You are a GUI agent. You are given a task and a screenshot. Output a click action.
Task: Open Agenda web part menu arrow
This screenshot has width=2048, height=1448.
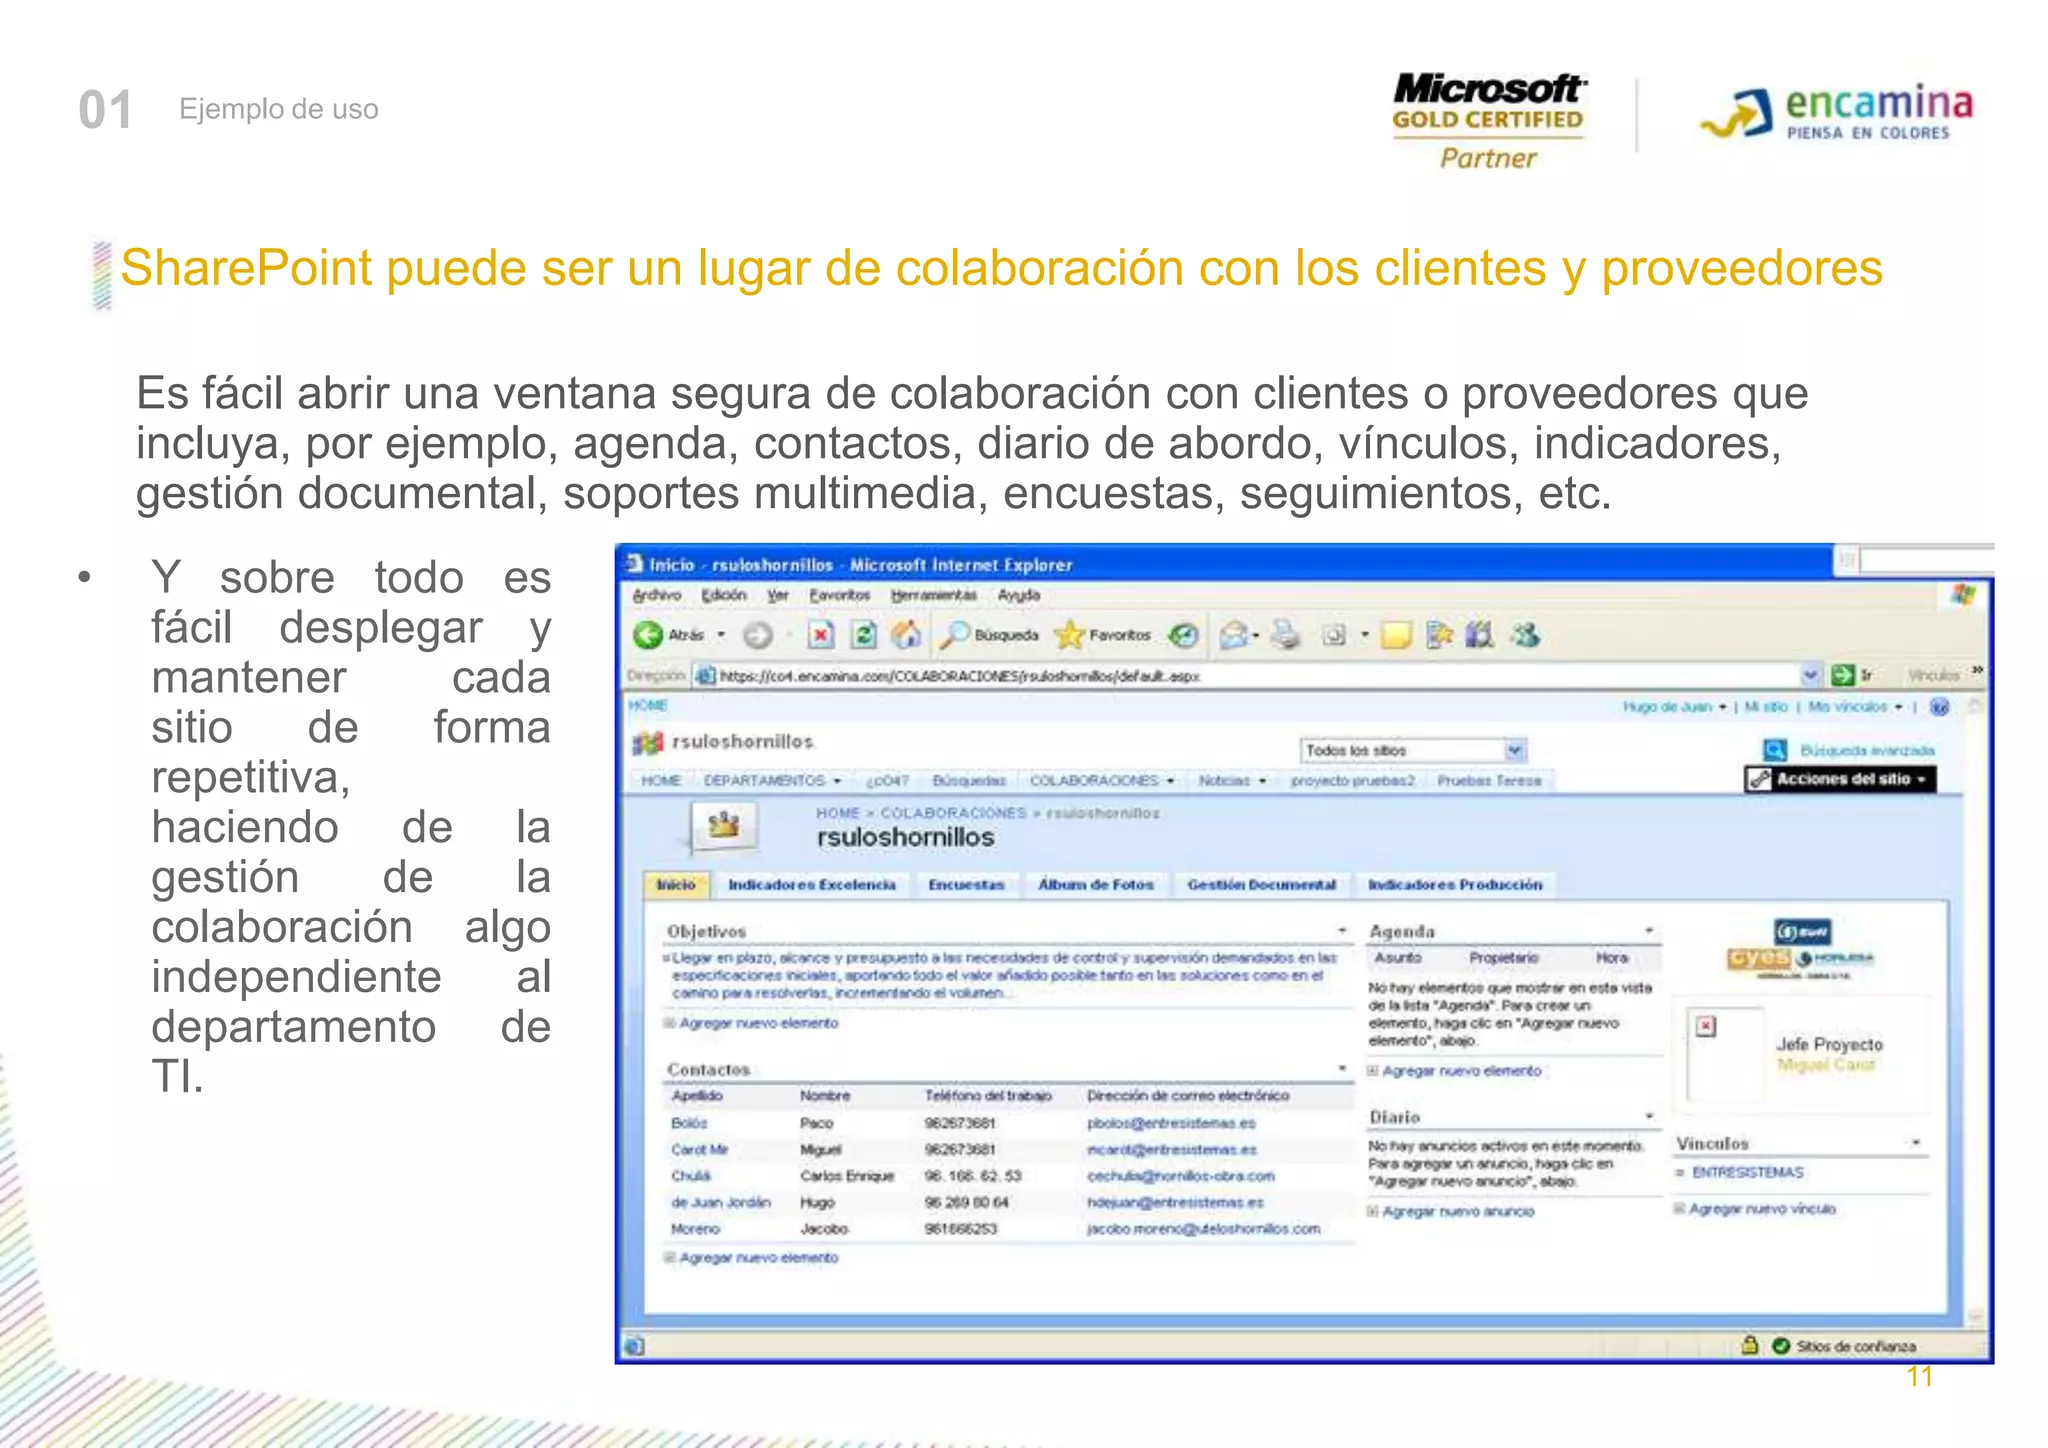point(1649,930)
